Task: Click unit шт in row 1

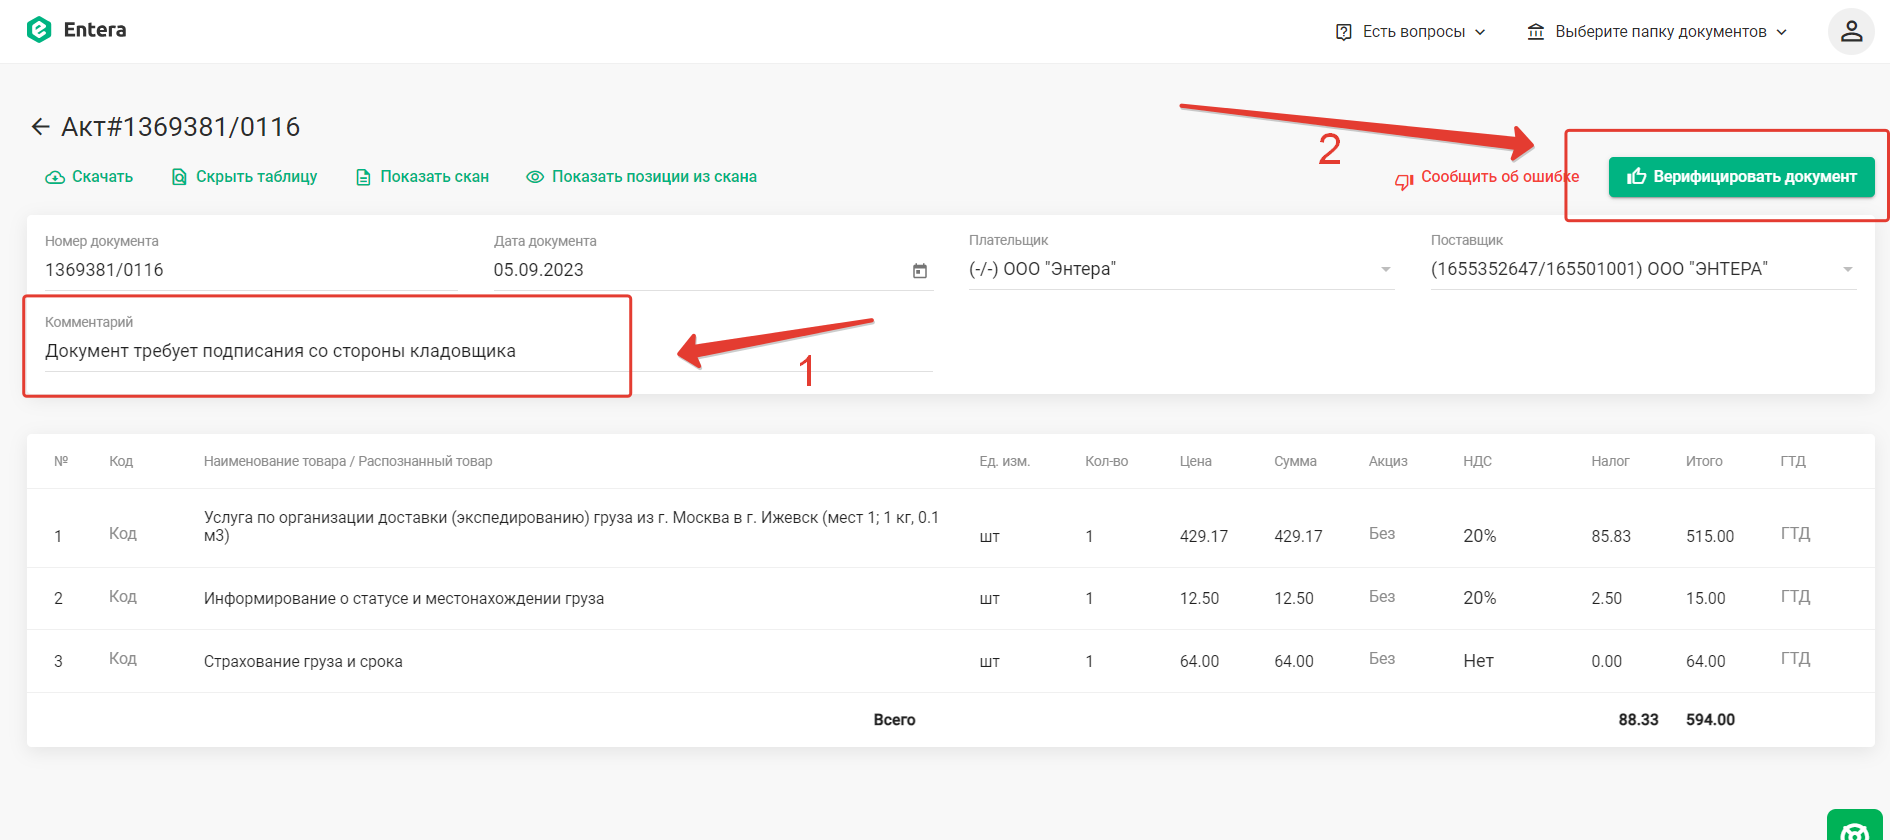Action: coord(989,537)
